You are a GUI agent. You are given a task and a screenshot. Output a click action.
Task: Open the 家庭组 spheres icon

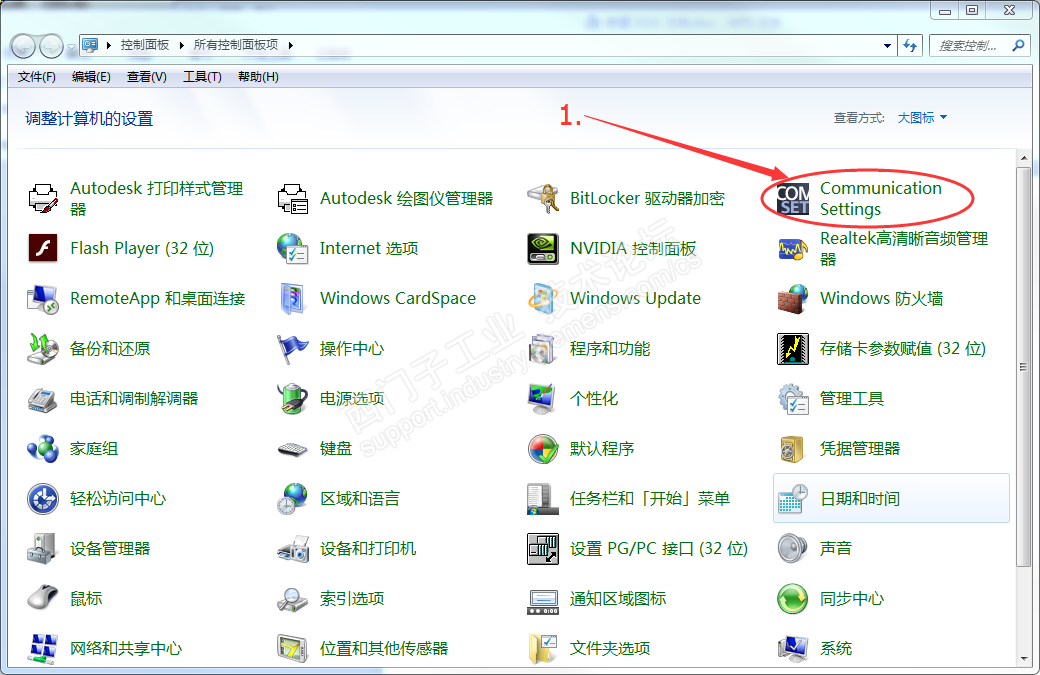point(43,449)
